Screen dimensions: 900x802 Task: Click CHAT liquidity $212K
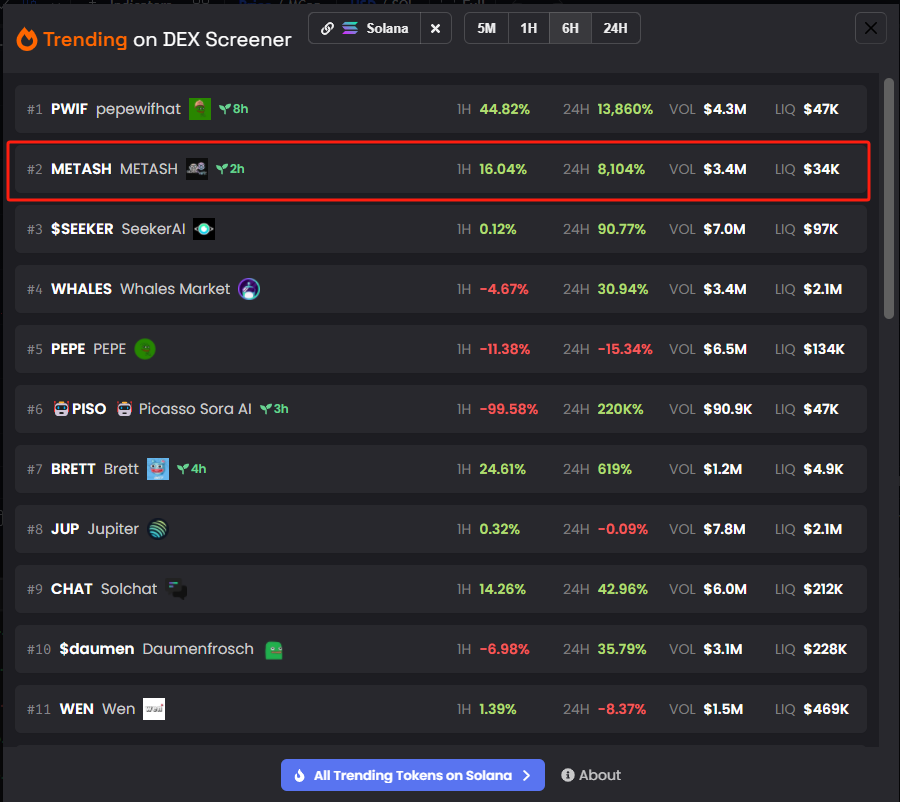click(823, 589)
